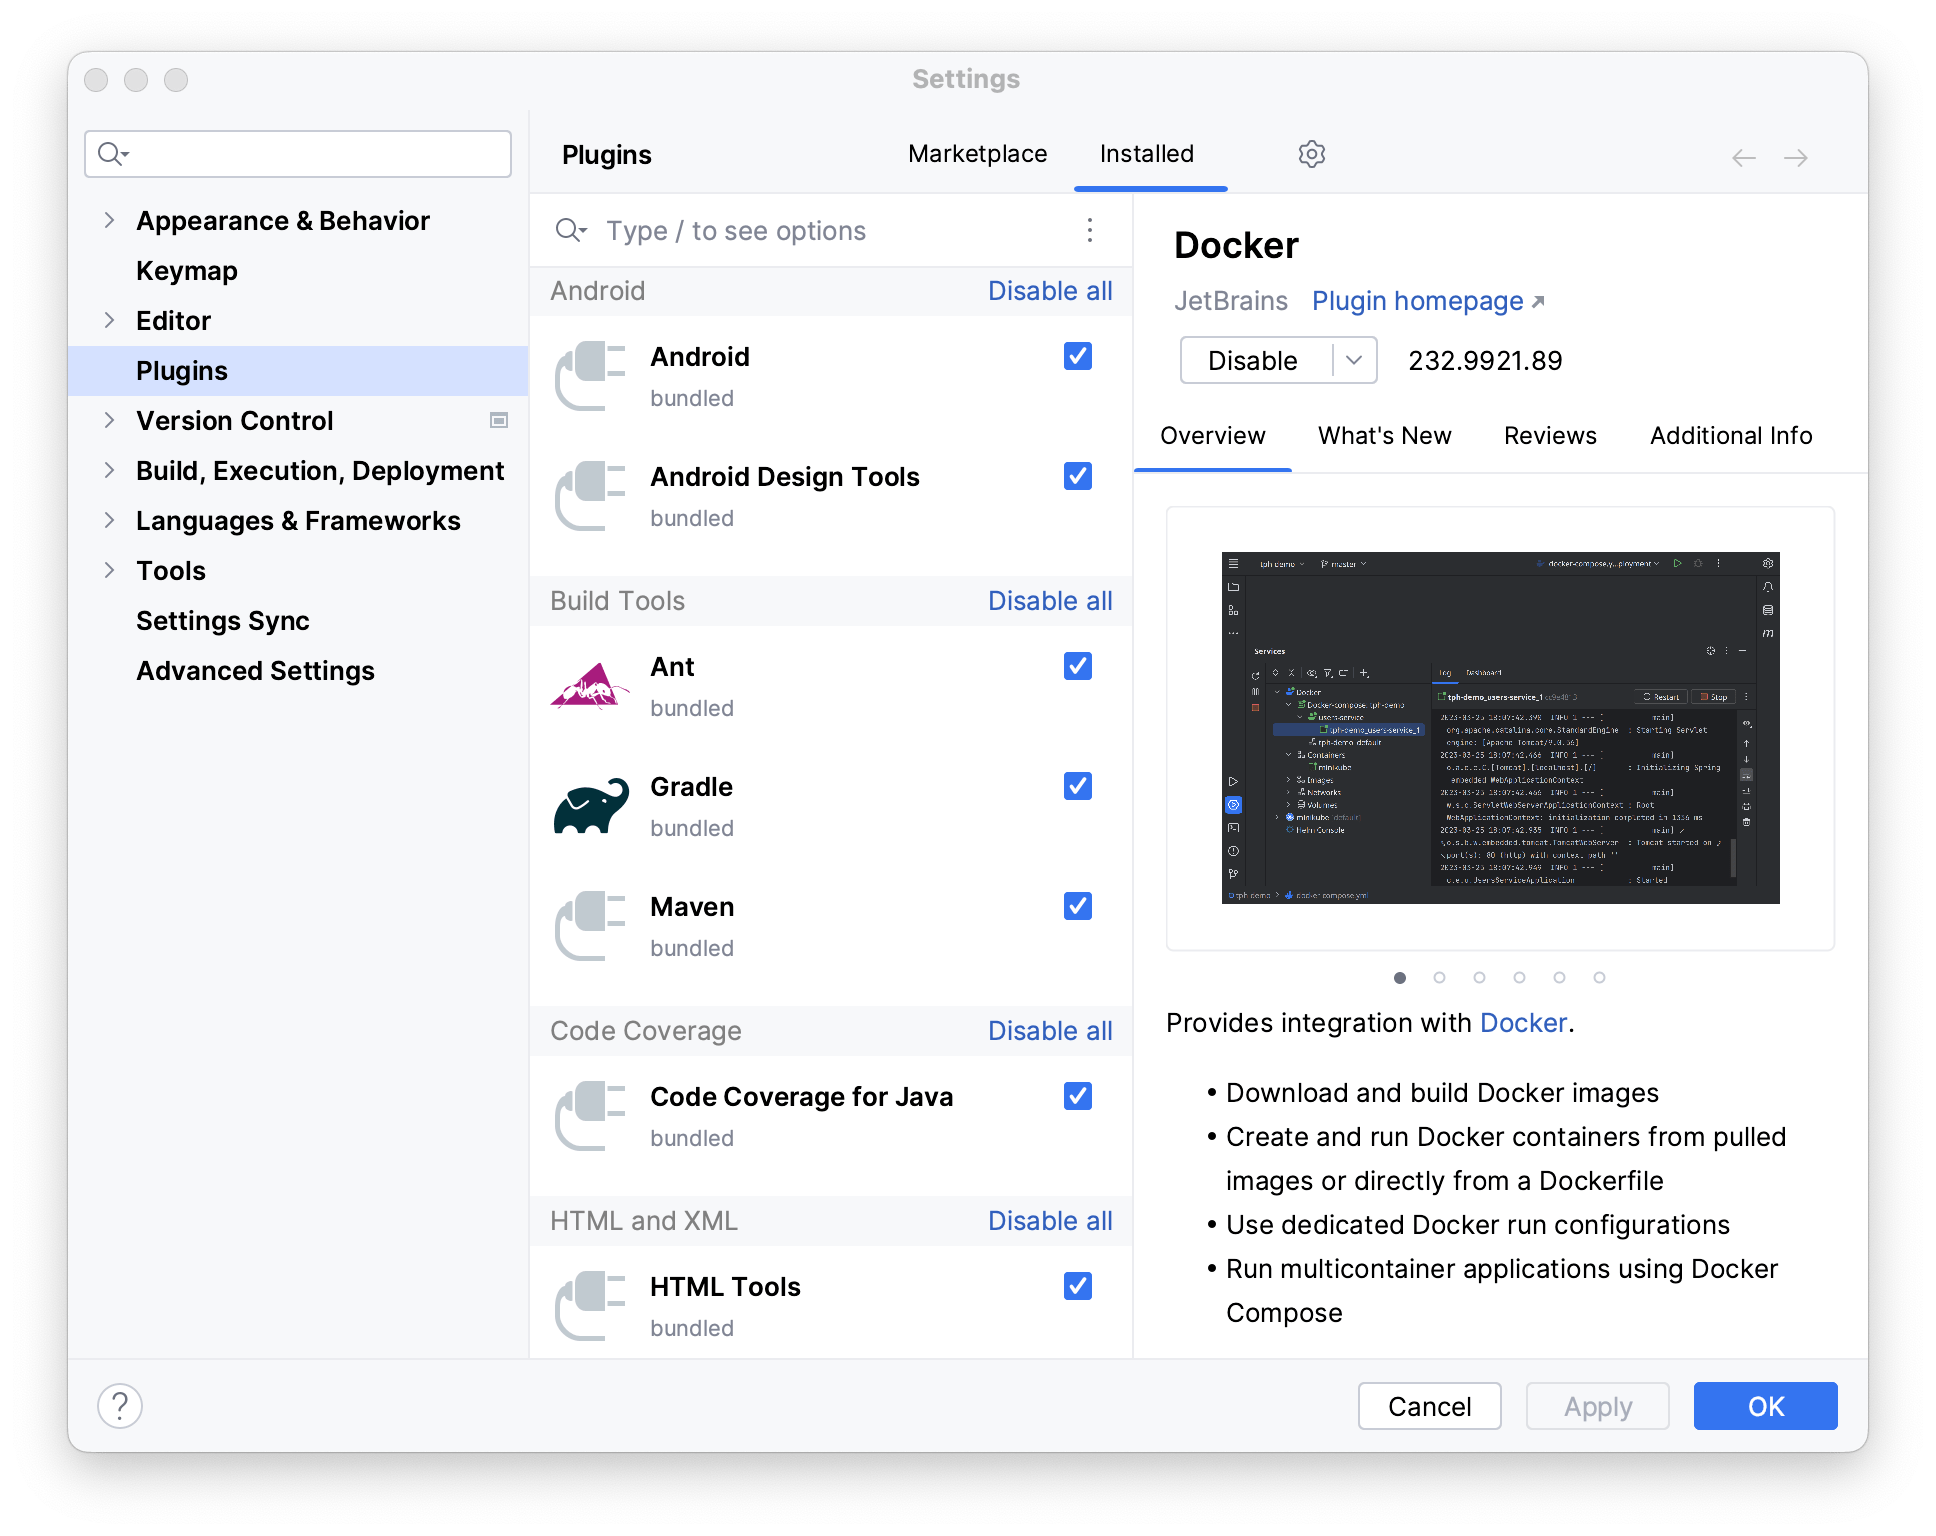Uncheck the Android Design Tools checkbox

tap(1077, 477)
